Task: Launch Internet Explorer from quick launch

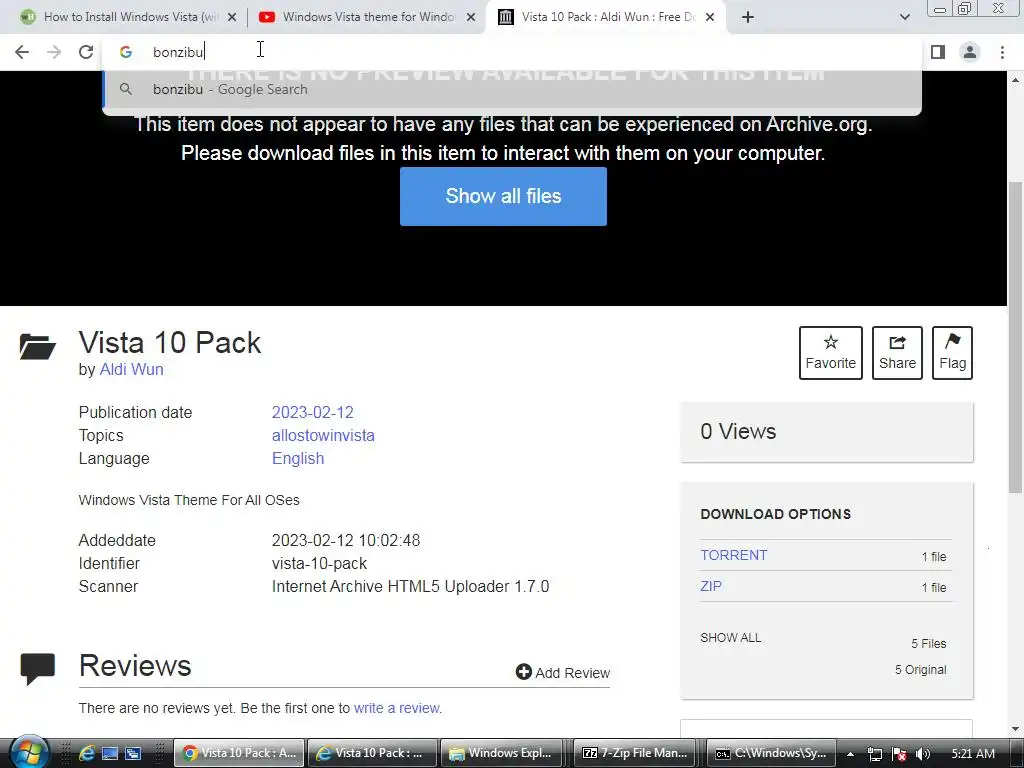Action: coord(86,753)
